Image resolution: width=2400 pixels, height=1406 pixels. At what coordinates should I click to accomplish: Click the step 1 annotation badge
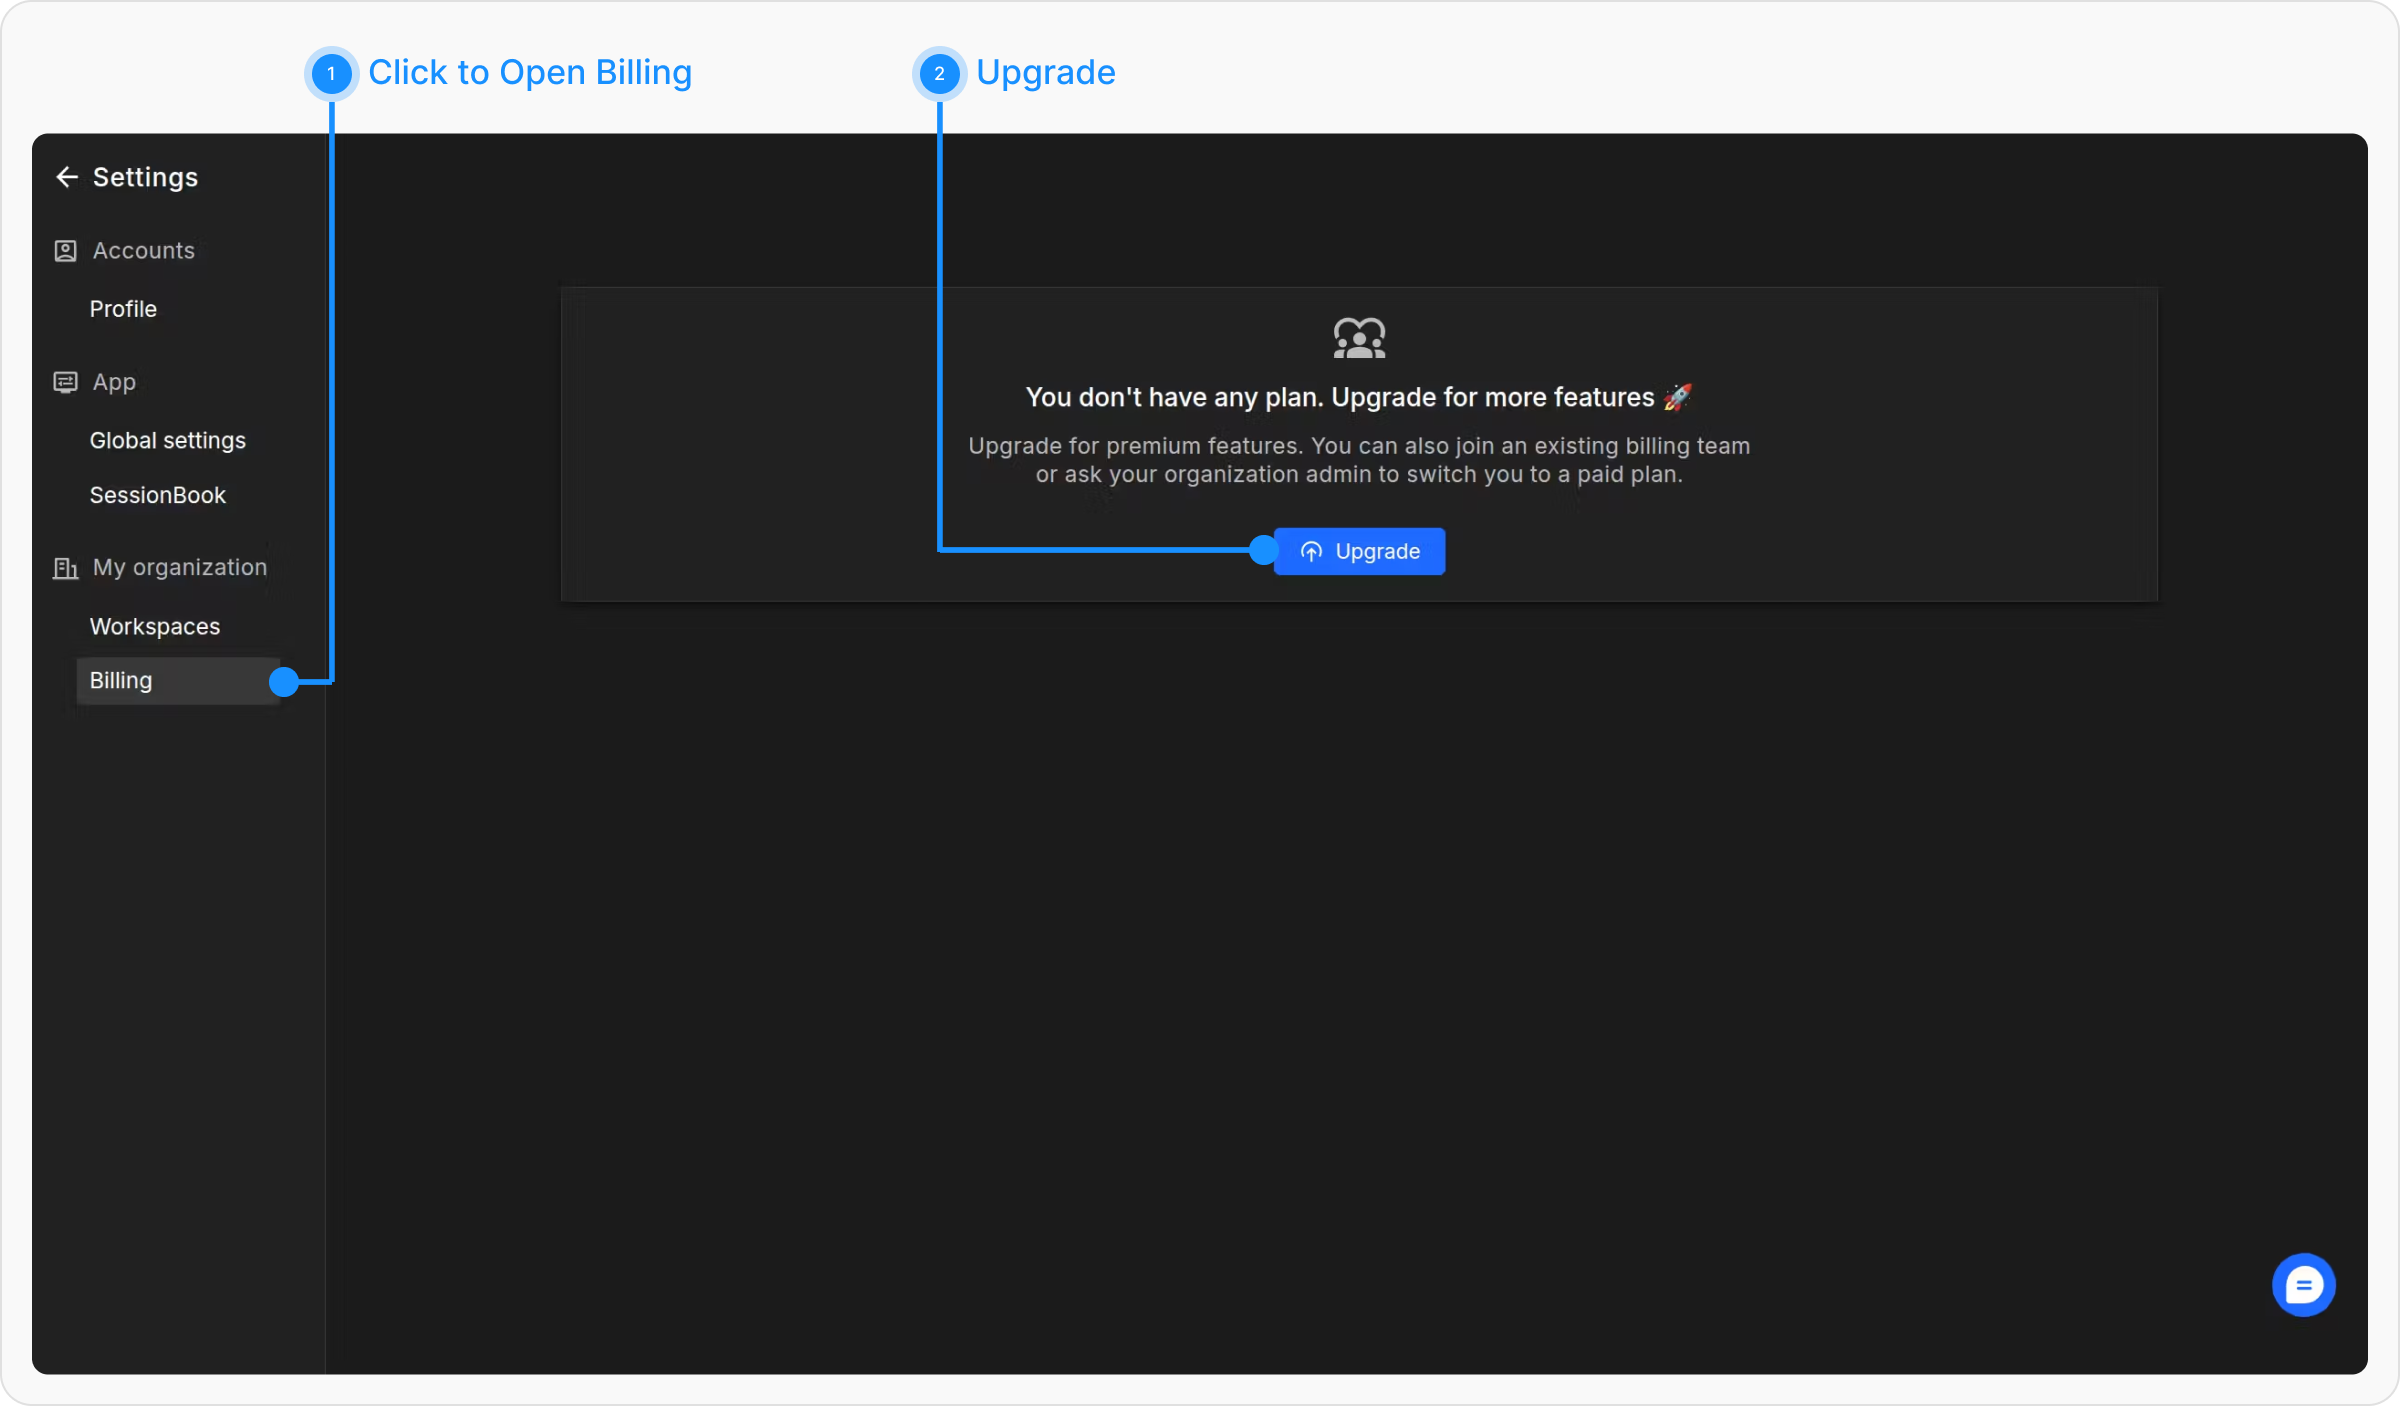(331, 73)
